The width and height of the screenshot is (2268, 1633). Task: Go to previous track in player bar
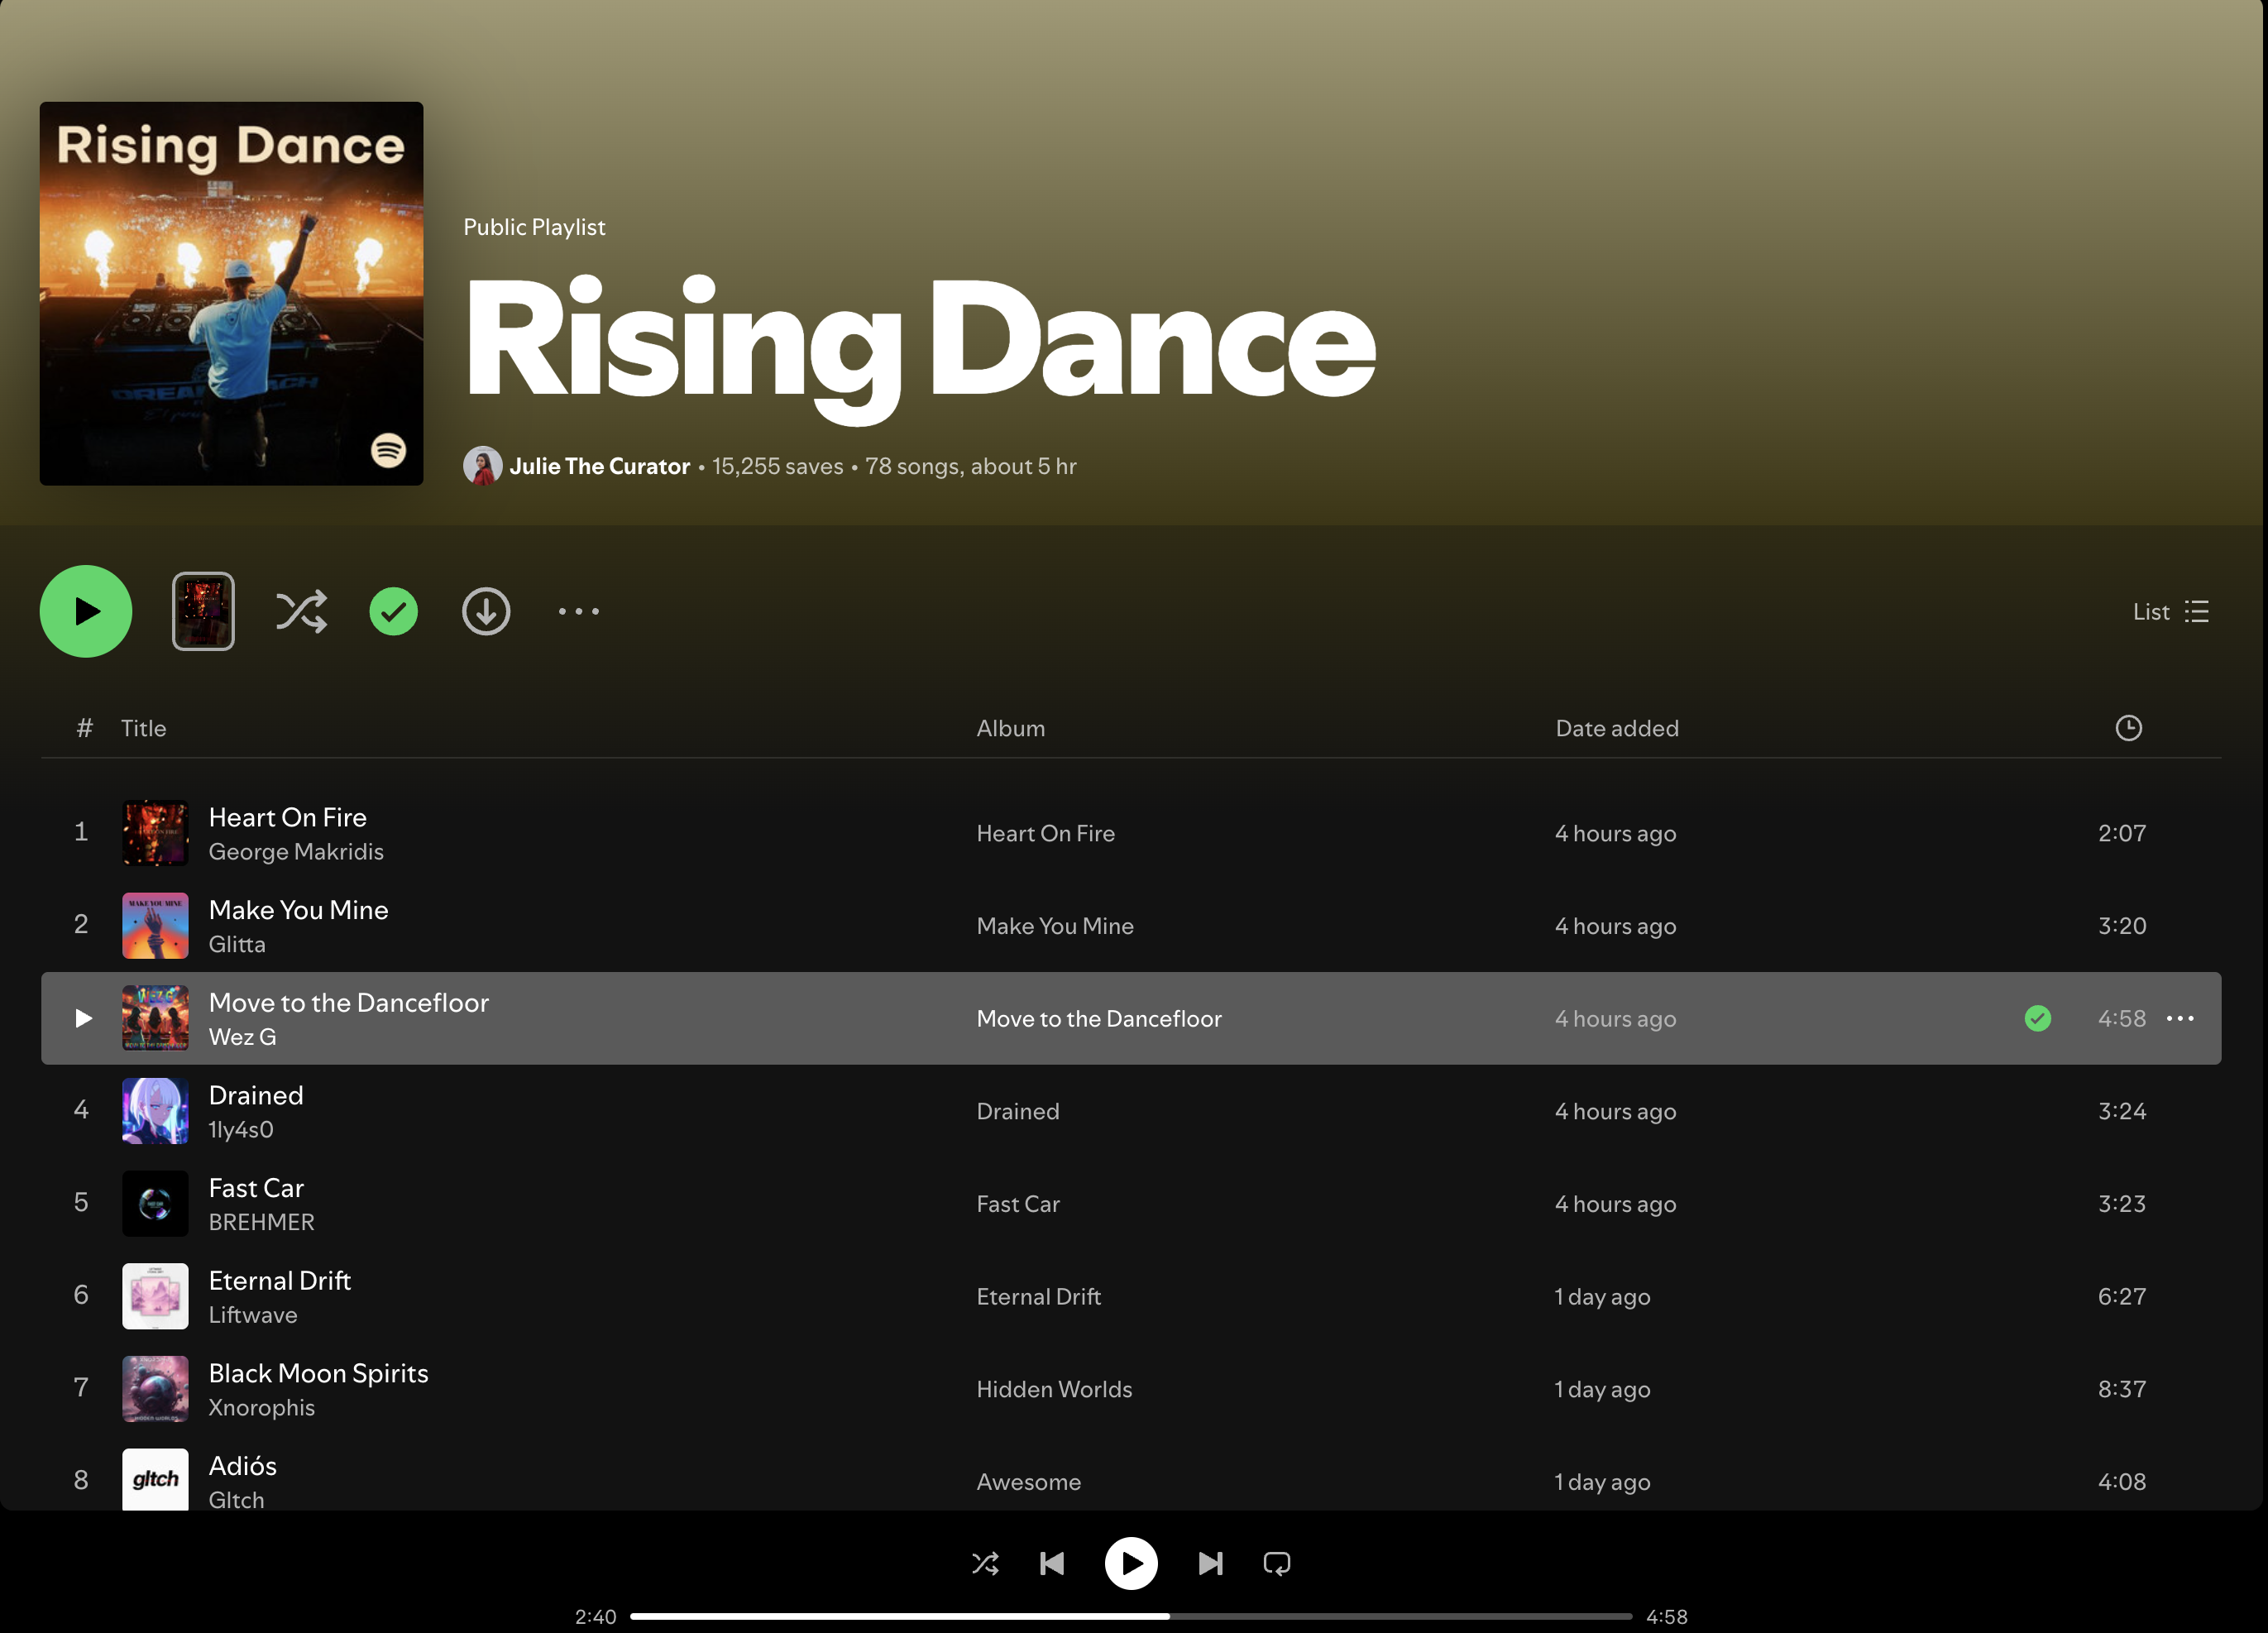1052,1563
